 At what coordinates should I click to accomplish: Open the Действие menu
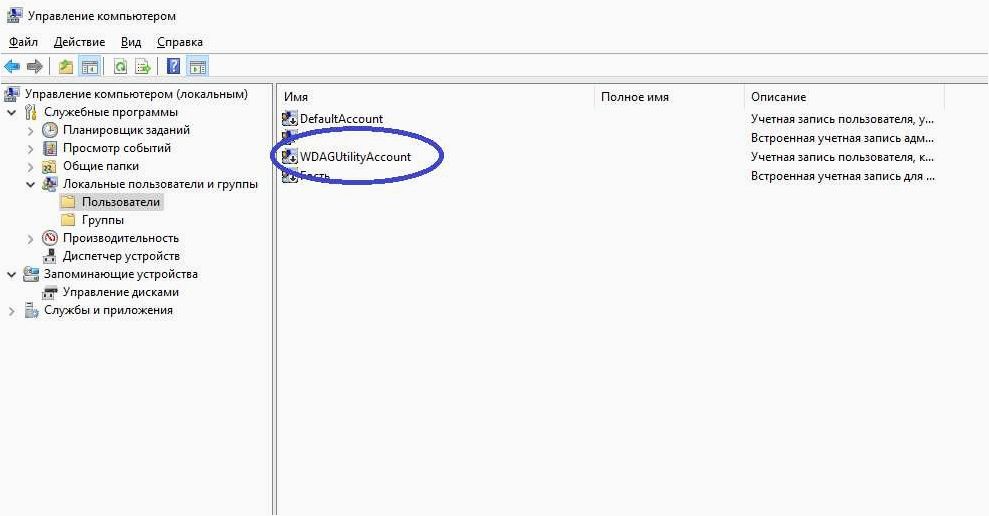click(79, 42)
